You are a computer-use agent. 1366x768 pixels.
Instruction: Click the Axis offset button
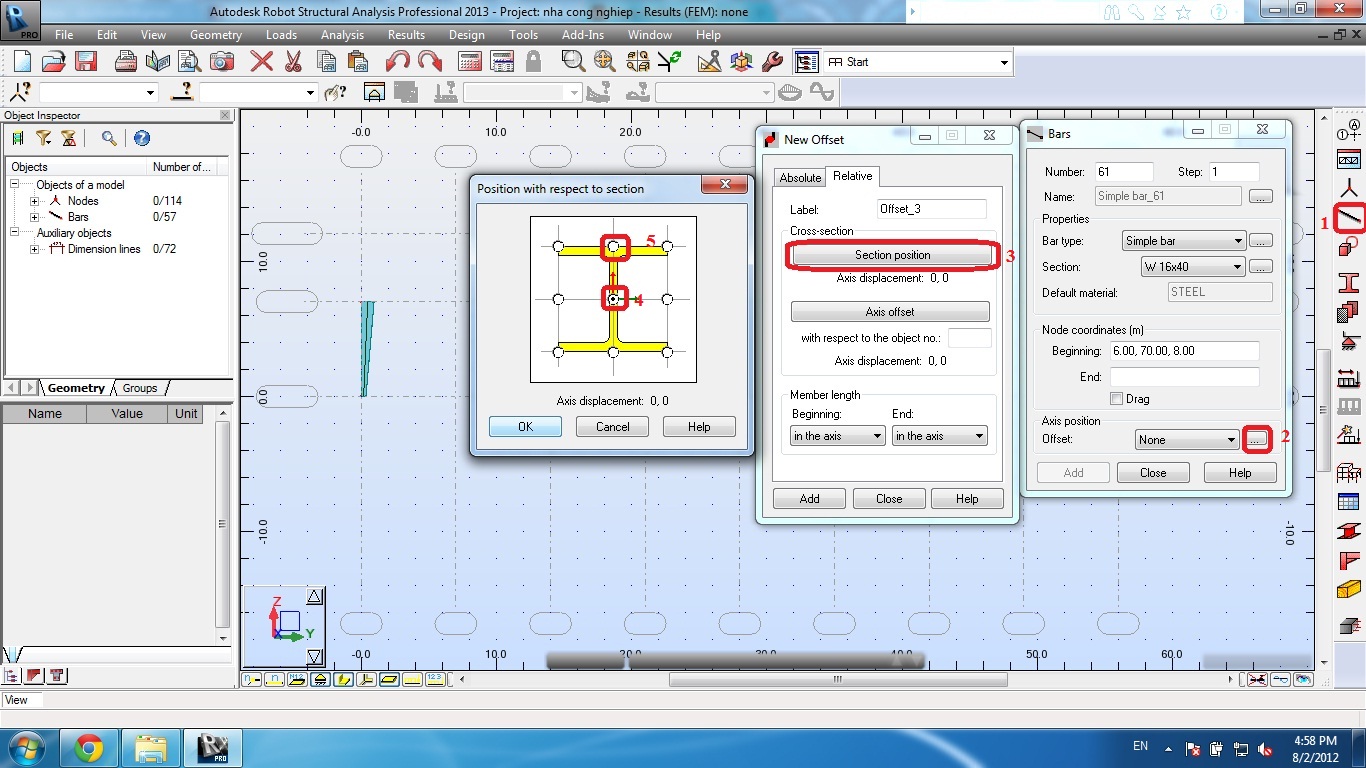tap(890, 312)
